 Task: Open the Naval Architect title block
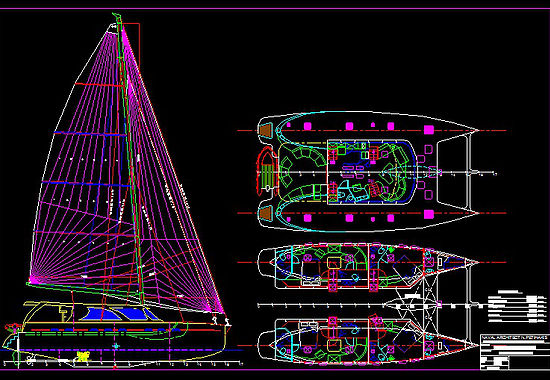click(x=515, y=352)
